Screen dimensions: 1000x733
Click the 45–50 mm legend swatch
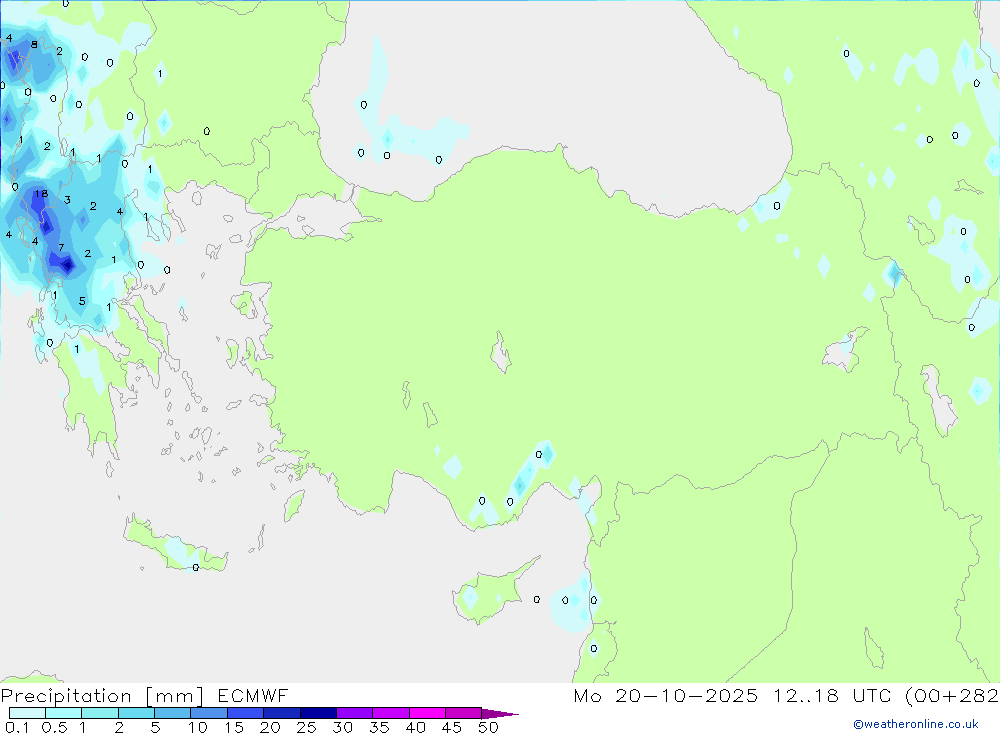(463, 713)
